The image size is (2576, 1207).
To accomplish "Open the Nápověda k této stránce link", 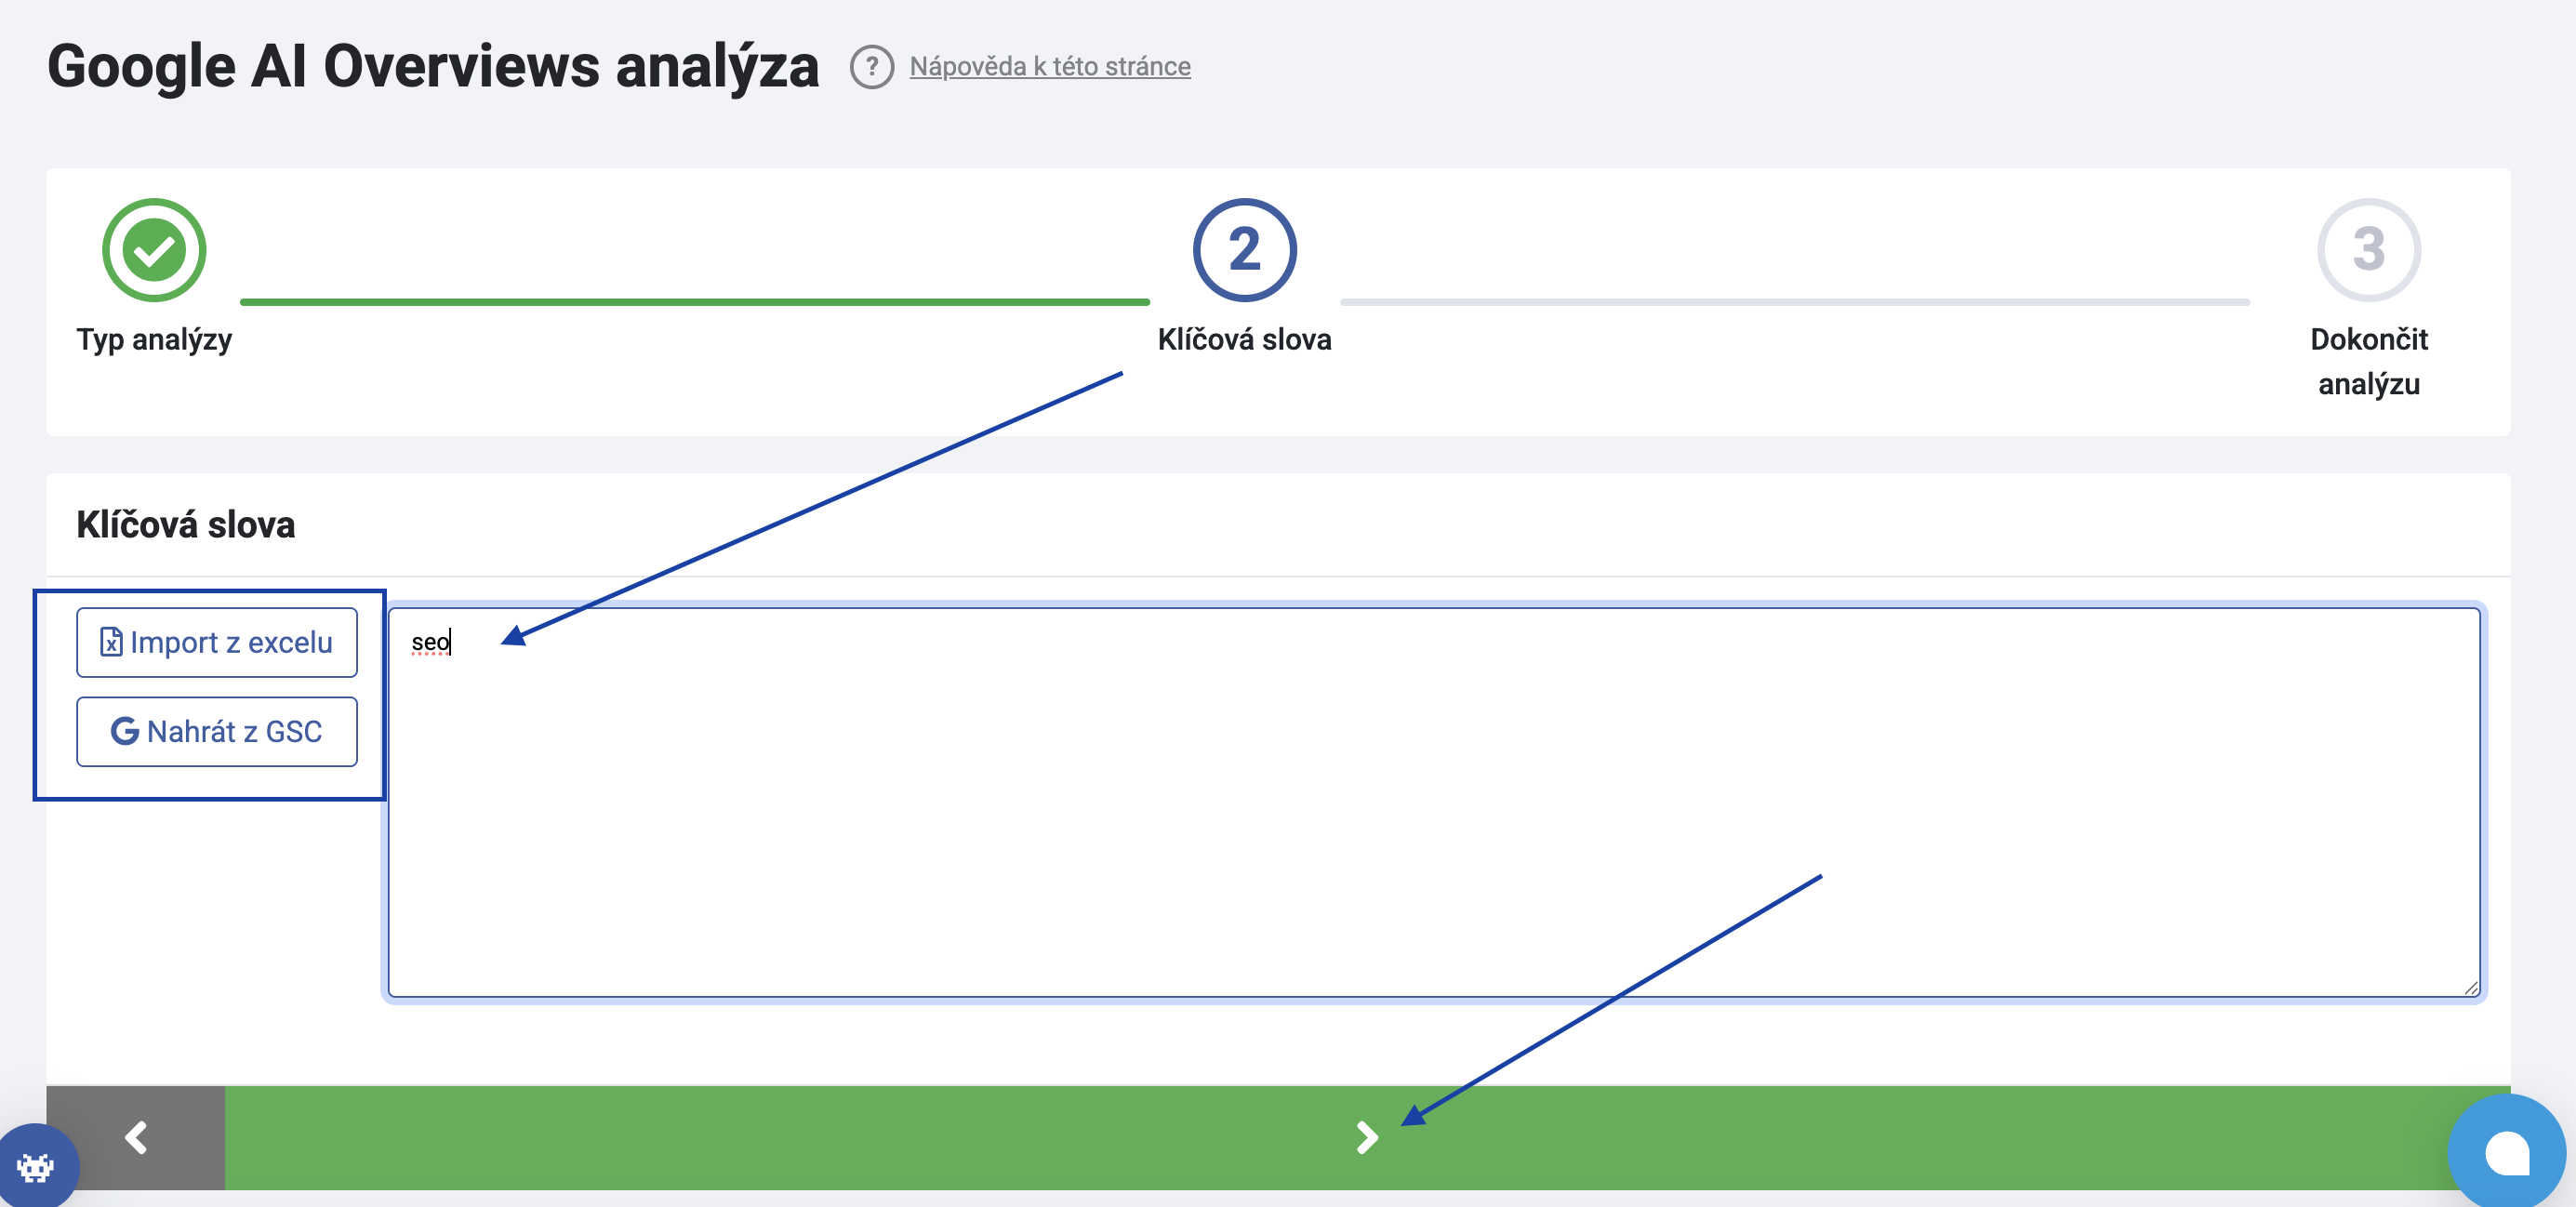I will [x=1049, y=67].
